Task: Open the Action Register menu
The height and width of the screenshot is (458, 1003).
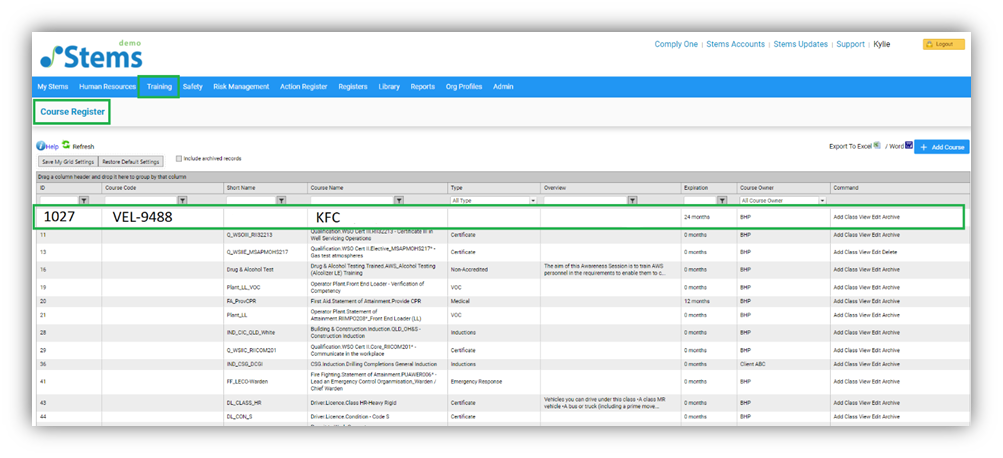Action: [304, 87]
